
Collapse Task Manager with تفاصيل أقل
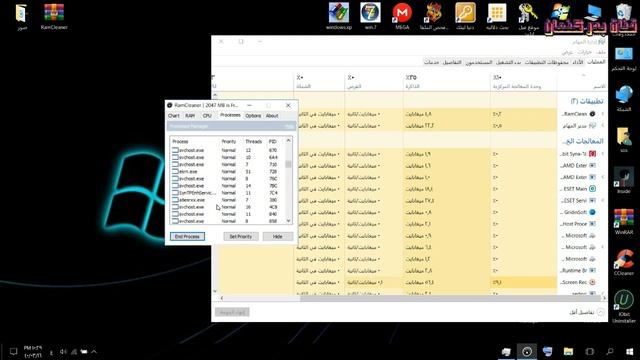(x=586, y=312)
